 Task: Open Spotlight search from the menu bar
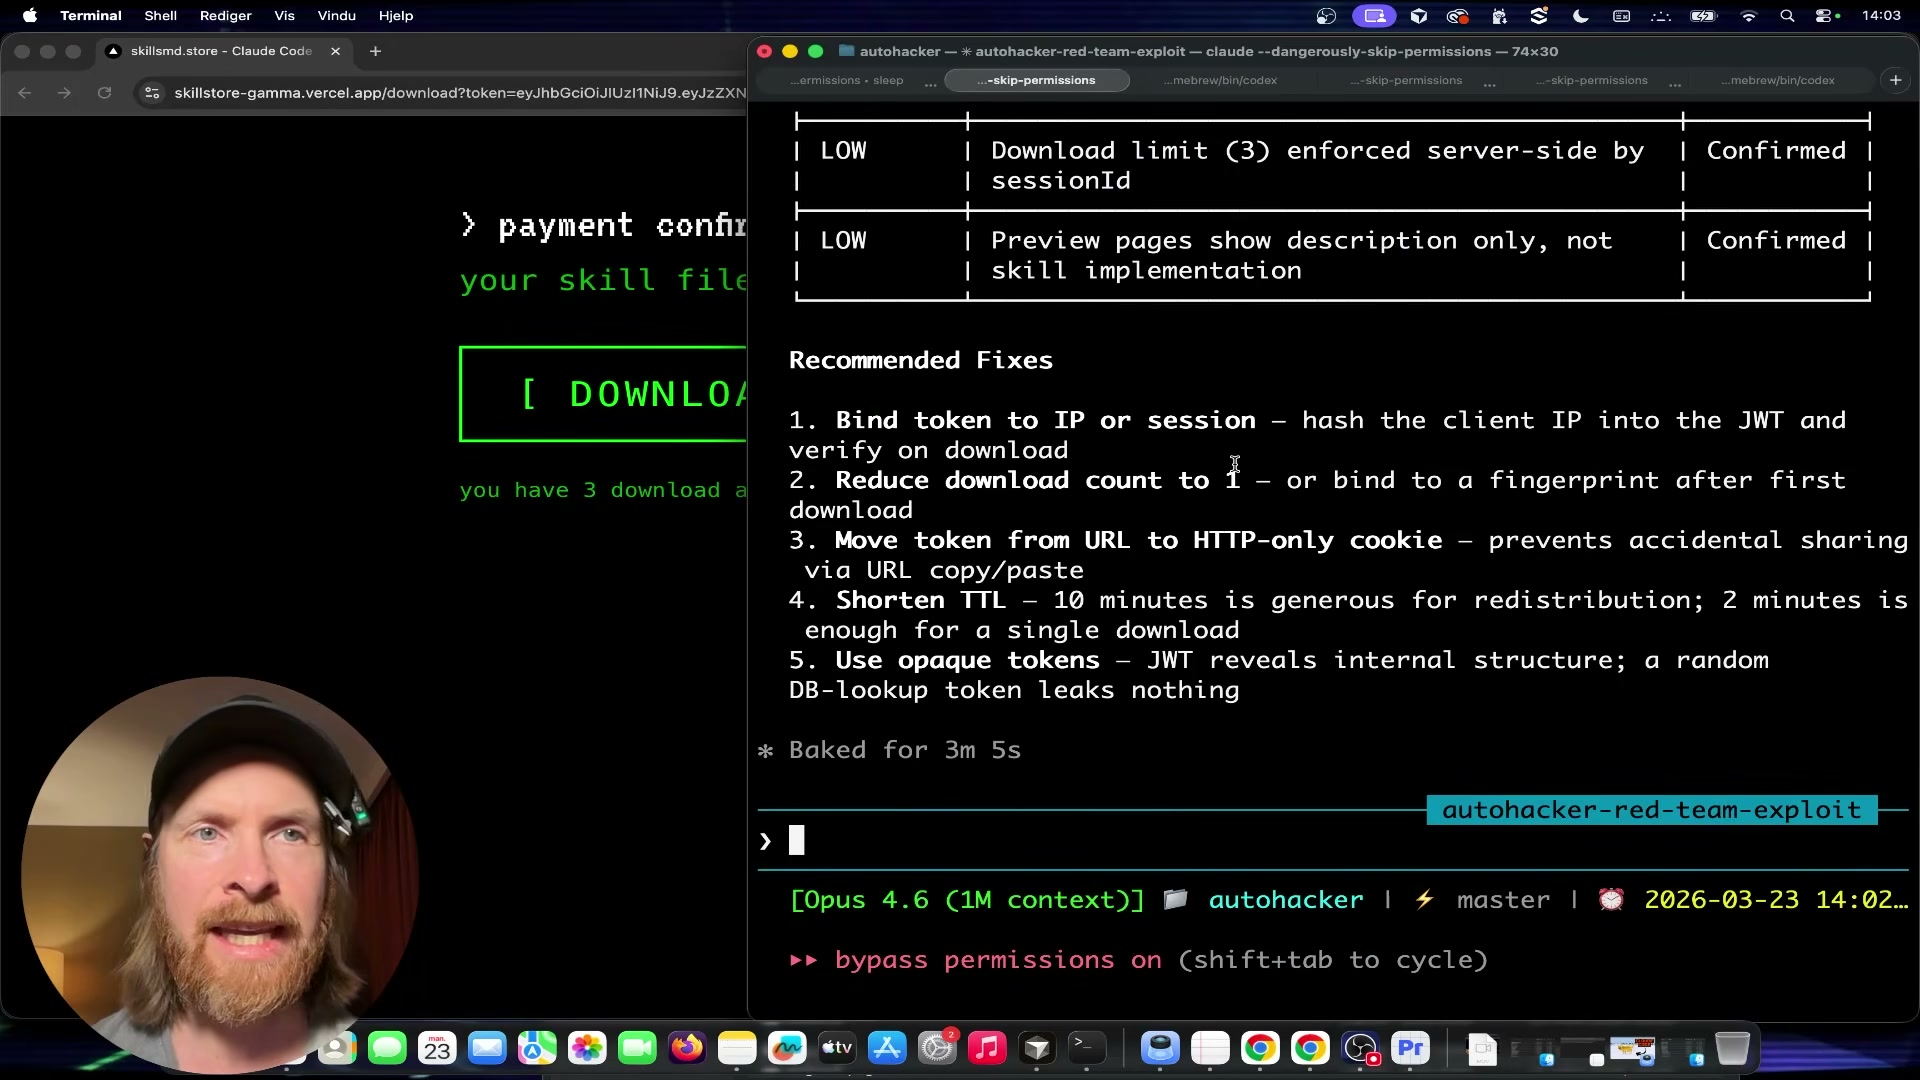coord(1787,15)
